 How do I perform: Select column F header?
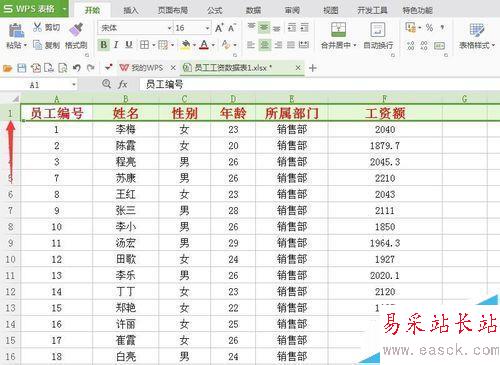click(385, 99)
